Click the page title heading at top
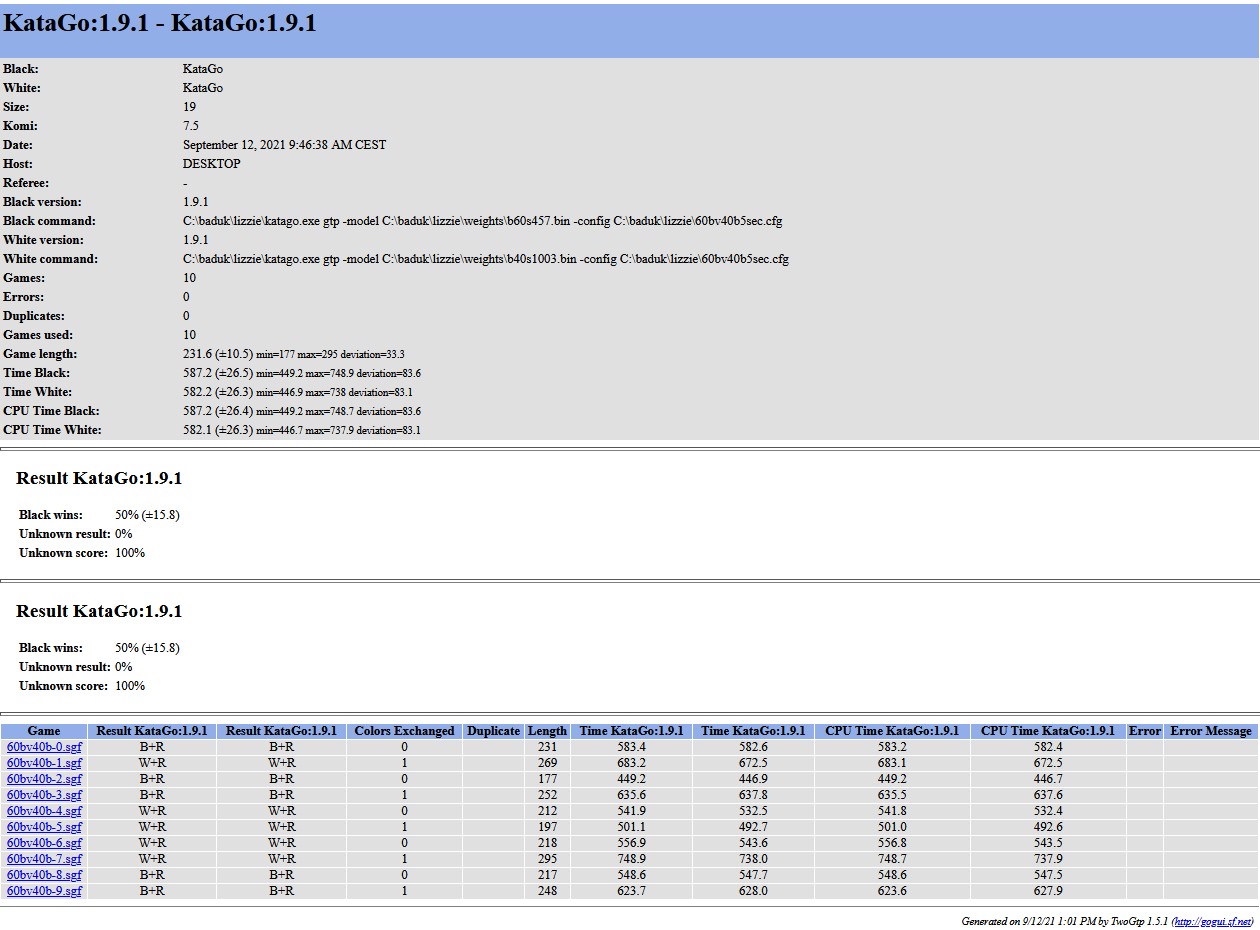1260x930 pixels. point(160,24)
